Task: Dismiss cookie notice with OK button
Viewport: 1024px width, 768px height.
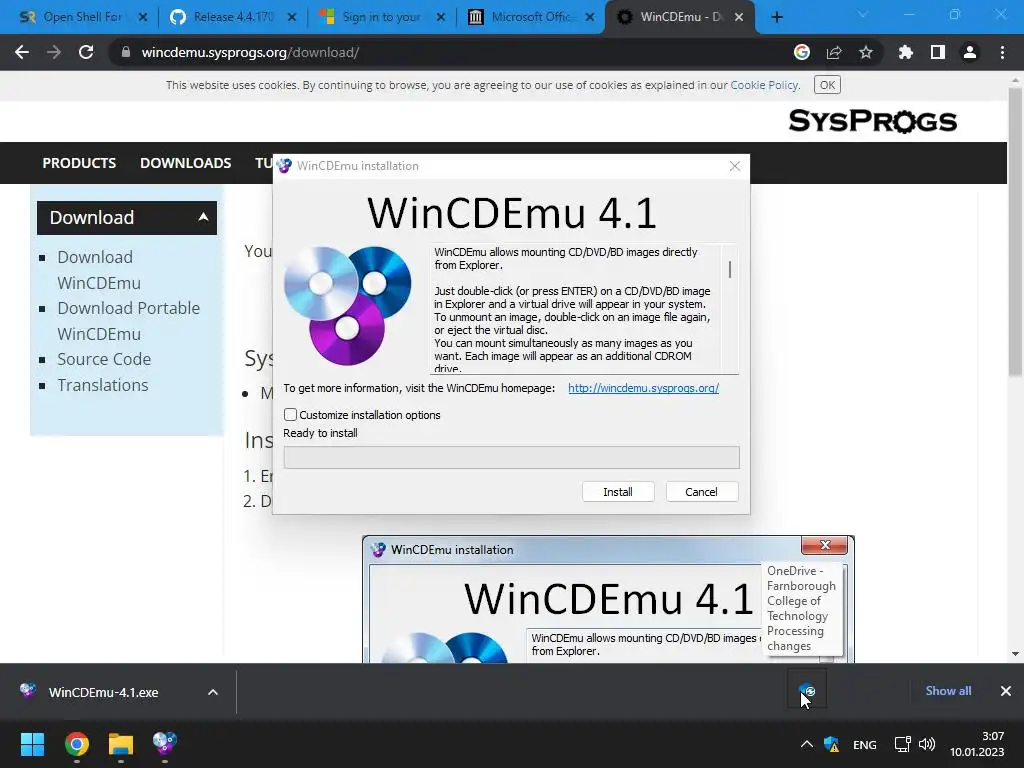Action: 827,85
